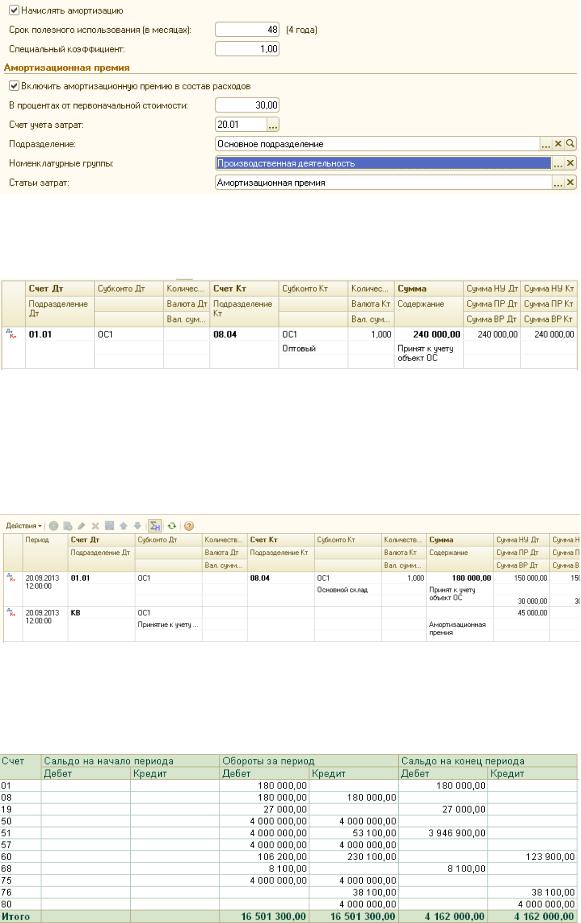
Task: Open help via the question mark icon
Action: tap(189, 526)
